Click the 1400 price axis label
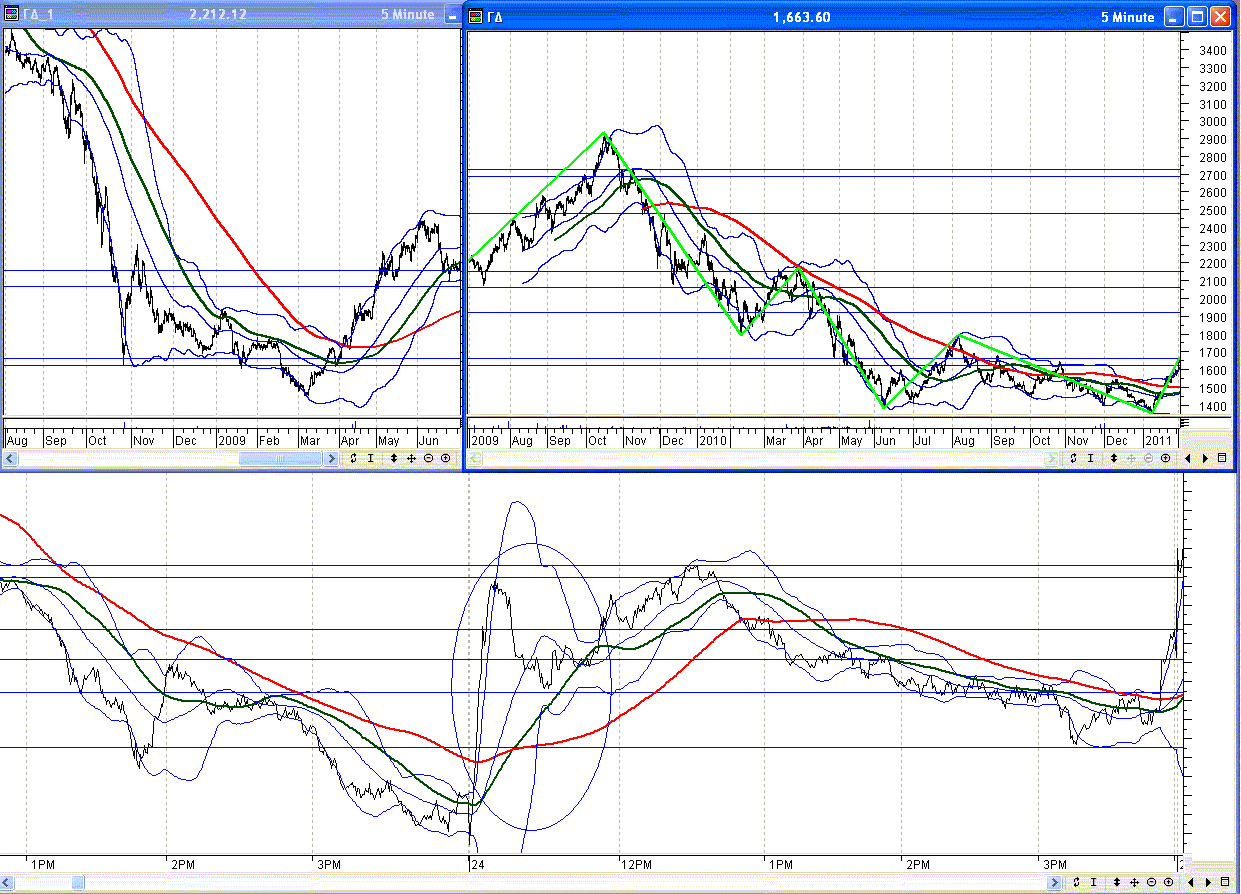1241x894 pixels. click(x=1213, y=407)
